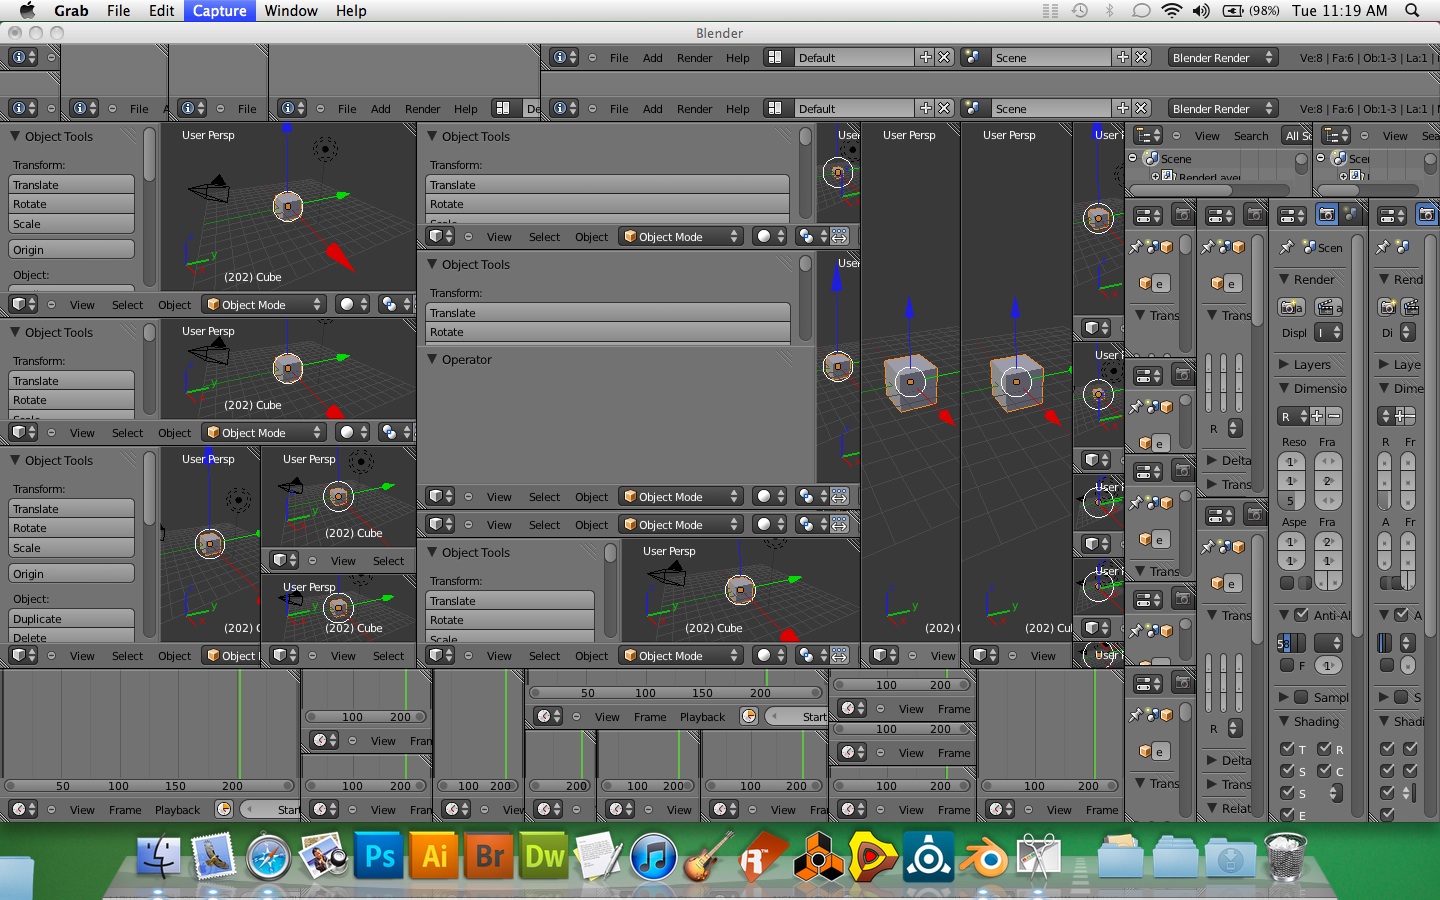Viewport: 1440px width, 900px height.
Task: Expand the Operator panel
Action: 433,359
